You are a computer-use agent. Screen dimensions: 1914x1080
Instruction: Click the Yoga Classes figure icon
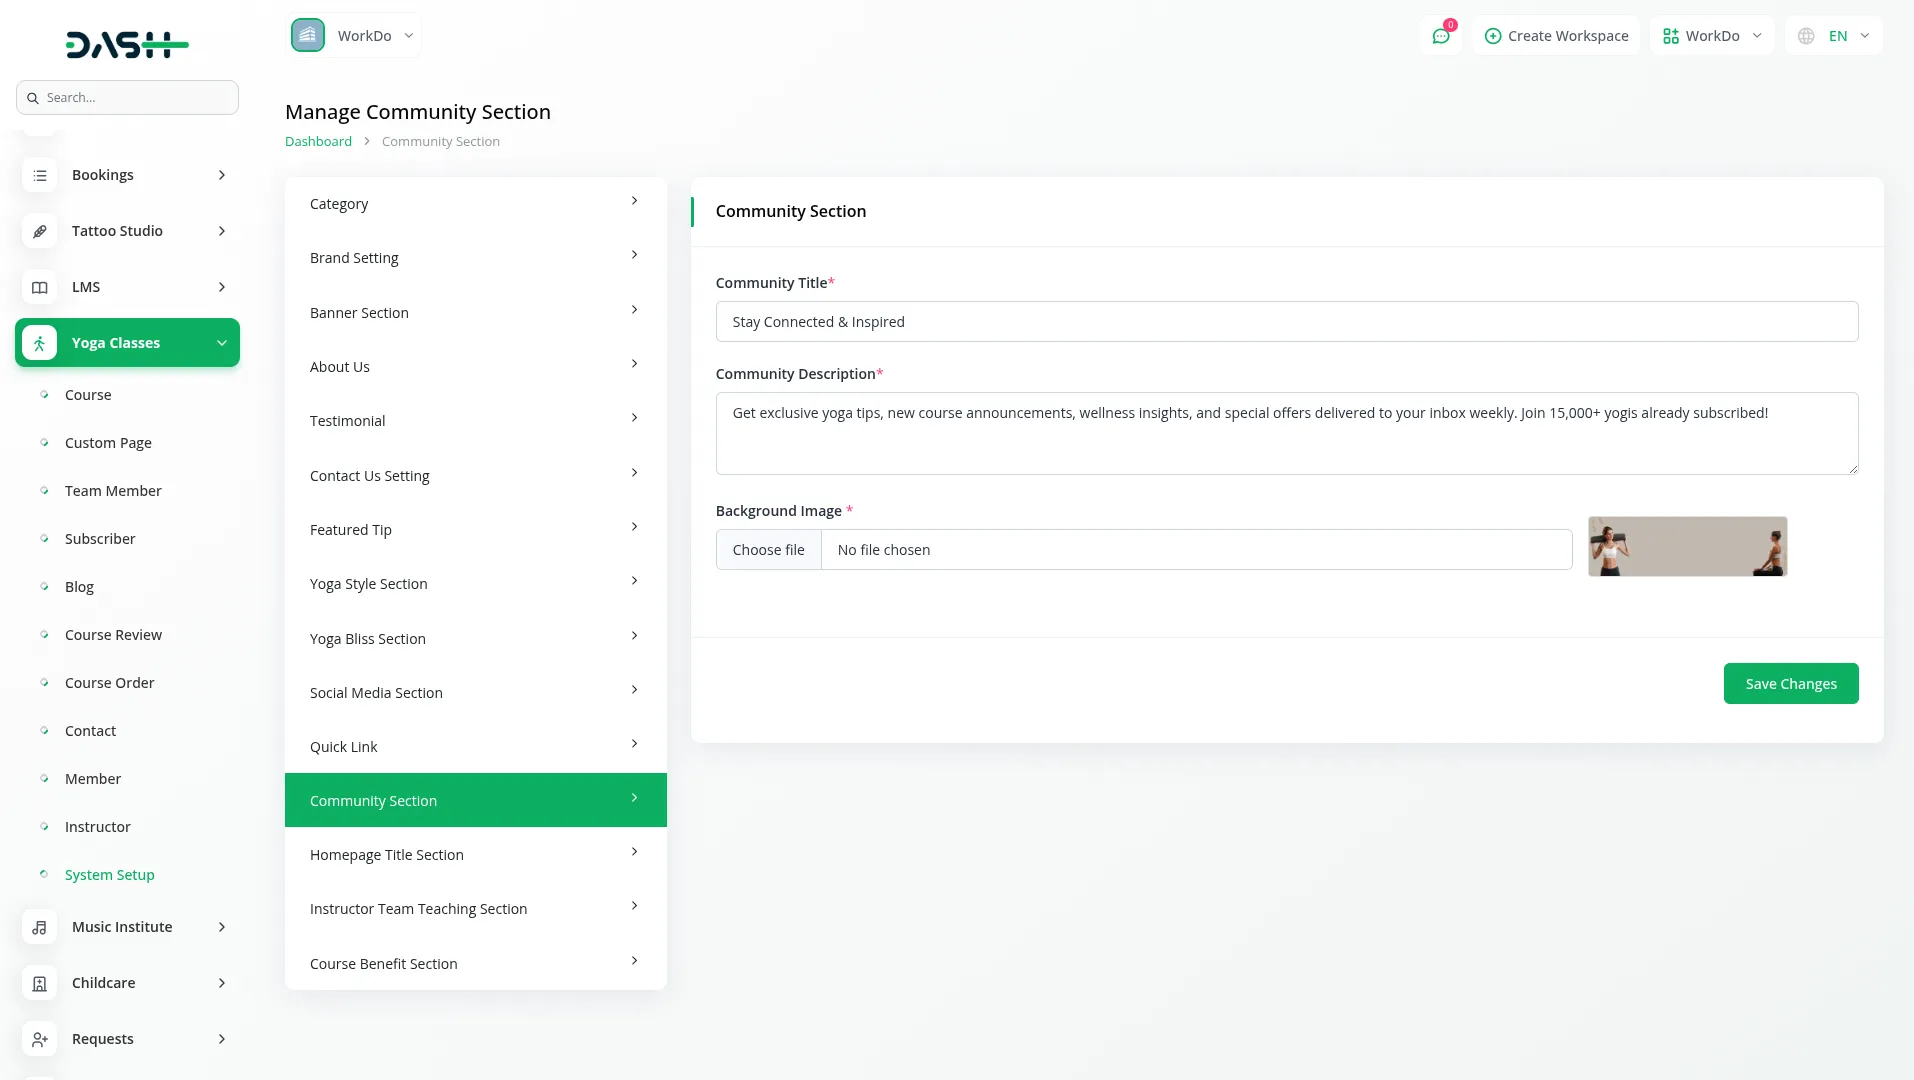[39, 343]
